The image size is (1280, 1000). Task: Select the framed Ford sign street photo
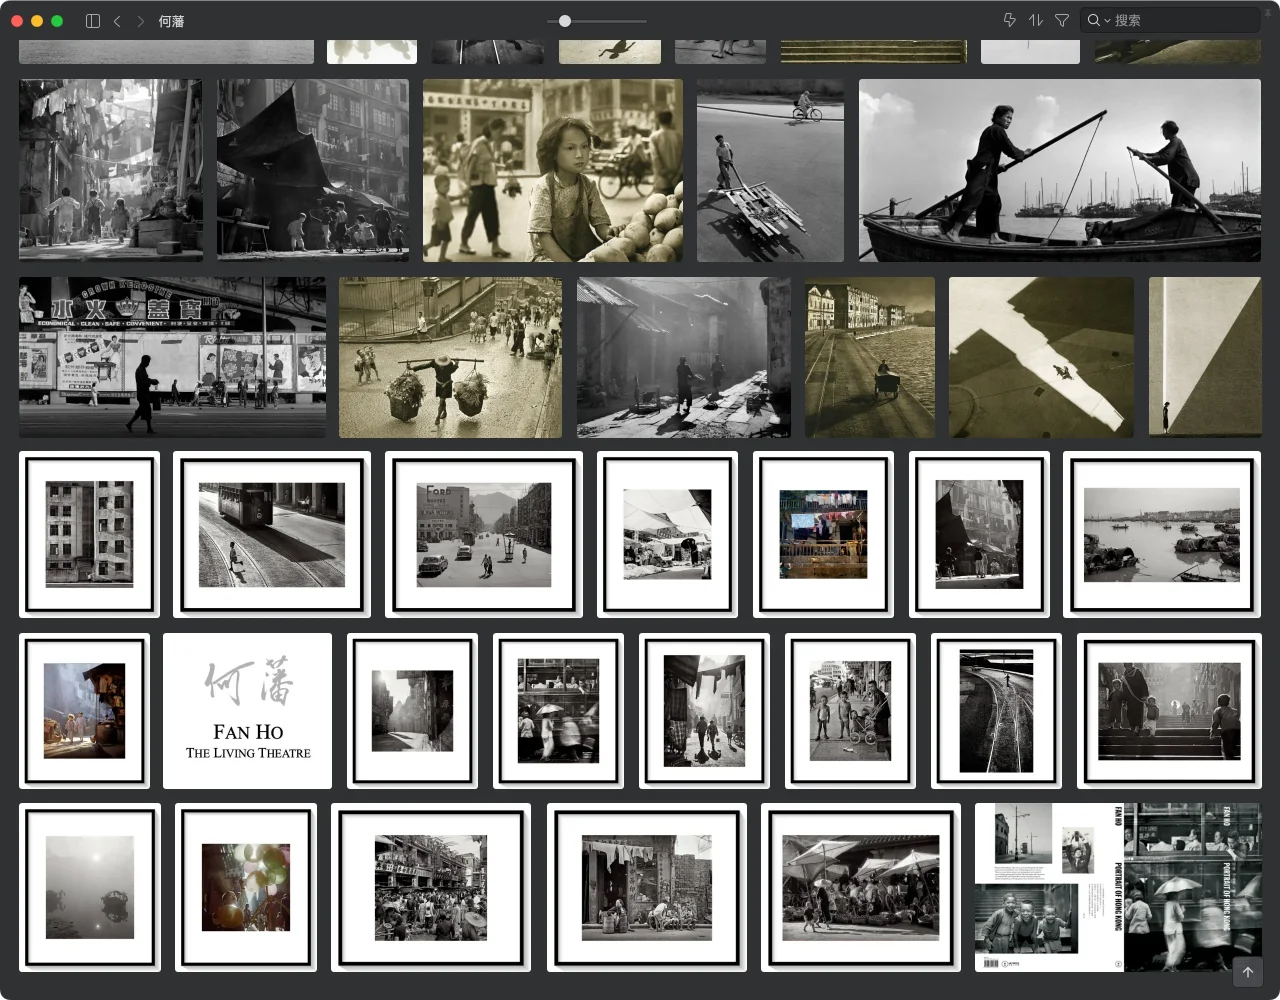pos(484,534)
